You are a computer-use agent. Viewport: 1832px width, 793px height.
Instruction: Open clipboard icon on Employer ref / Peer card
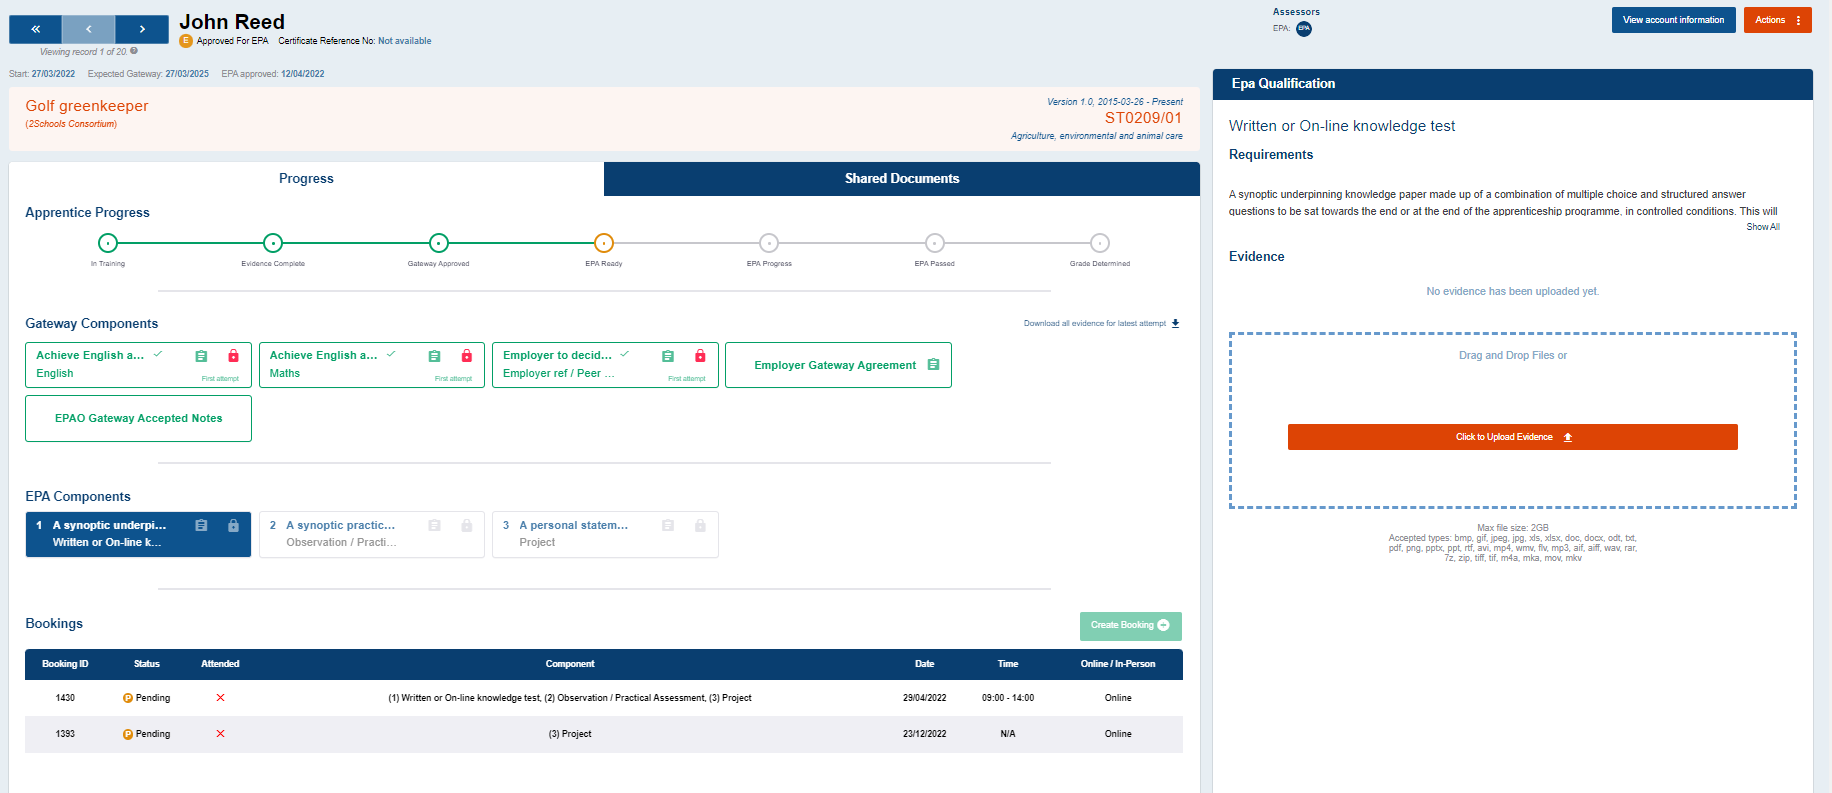coord(668,356)
